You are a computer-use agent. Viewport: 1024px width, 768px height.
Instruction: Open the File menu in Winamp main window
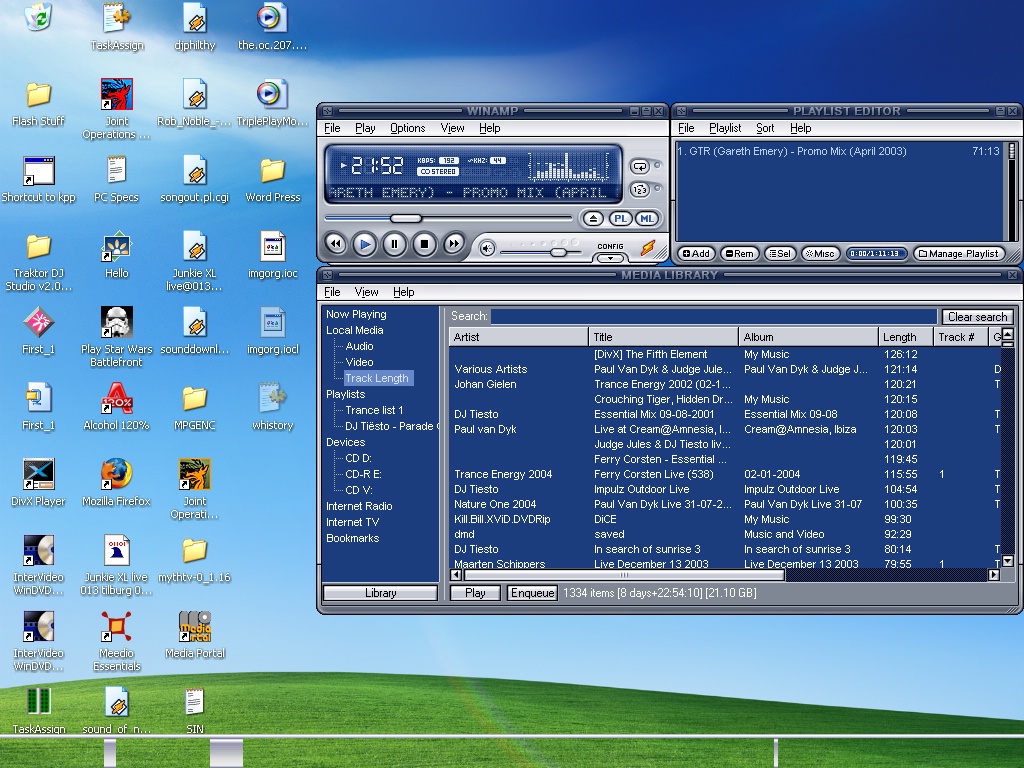click(x=332, y=128)
